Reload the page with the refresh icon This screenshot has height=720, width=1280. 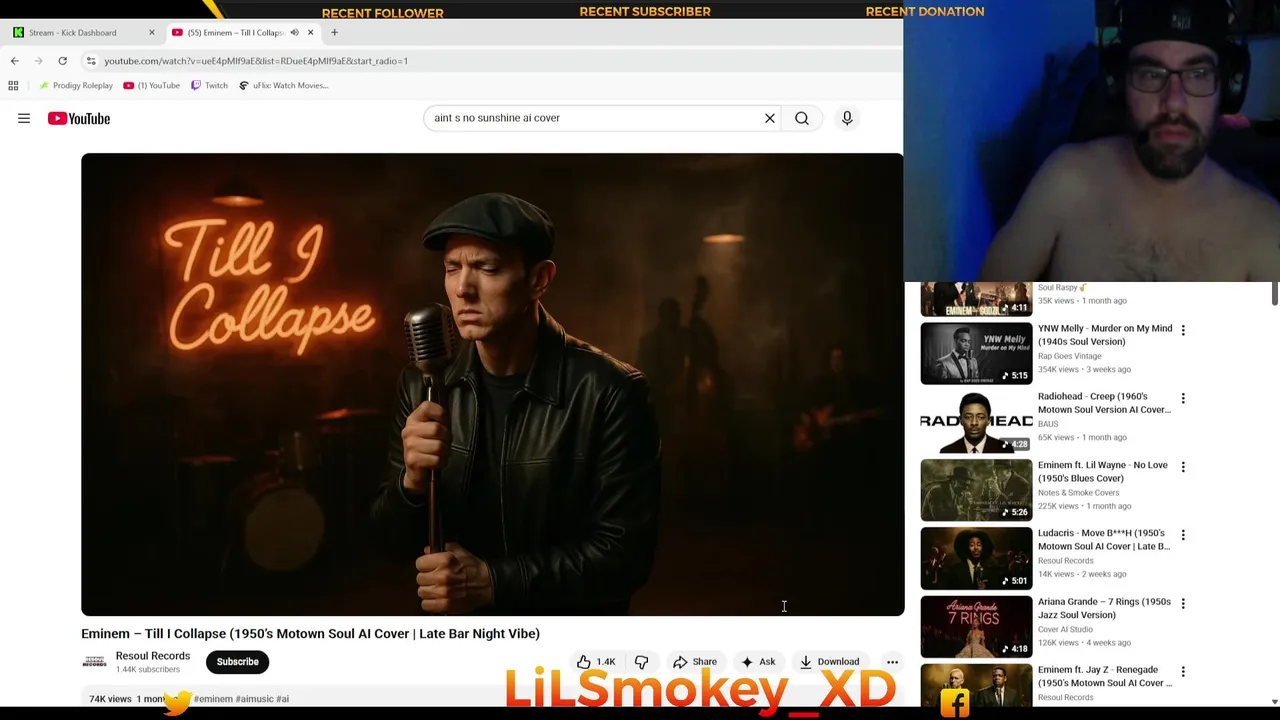[62, 61]
